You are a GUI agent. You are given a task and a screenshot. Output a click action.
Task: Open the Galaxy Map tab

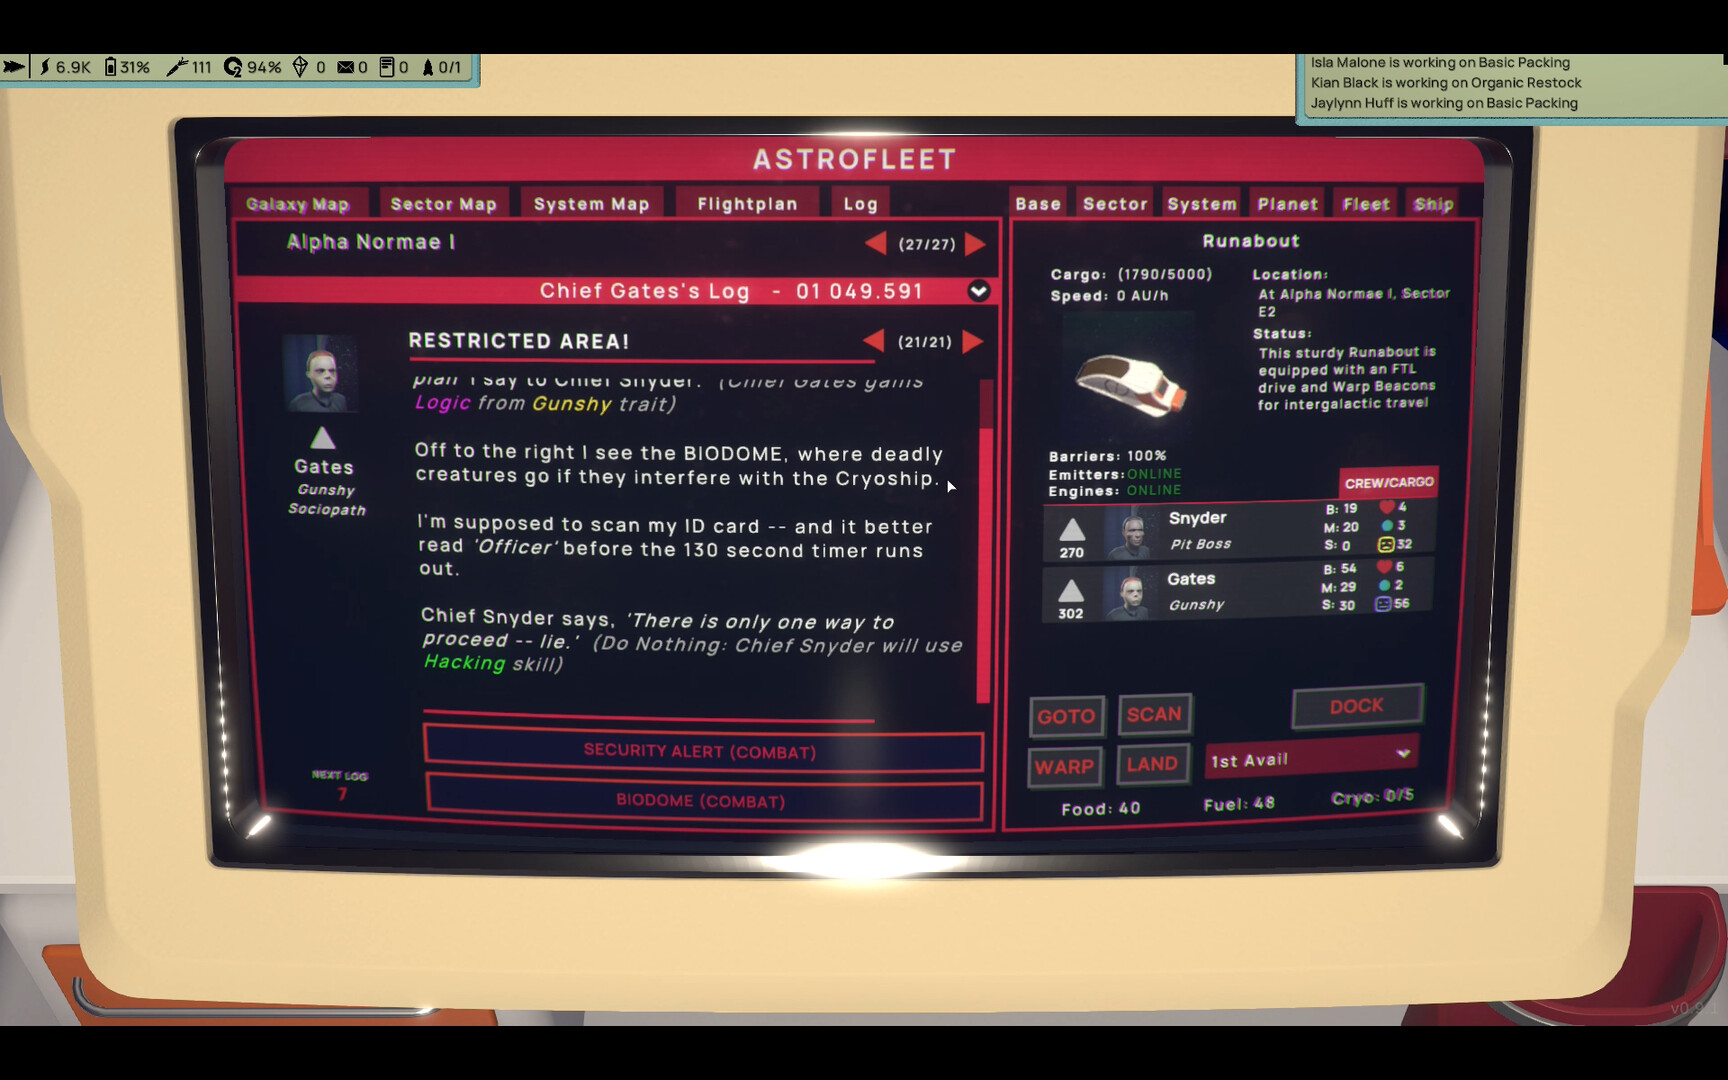pos(297,204)
